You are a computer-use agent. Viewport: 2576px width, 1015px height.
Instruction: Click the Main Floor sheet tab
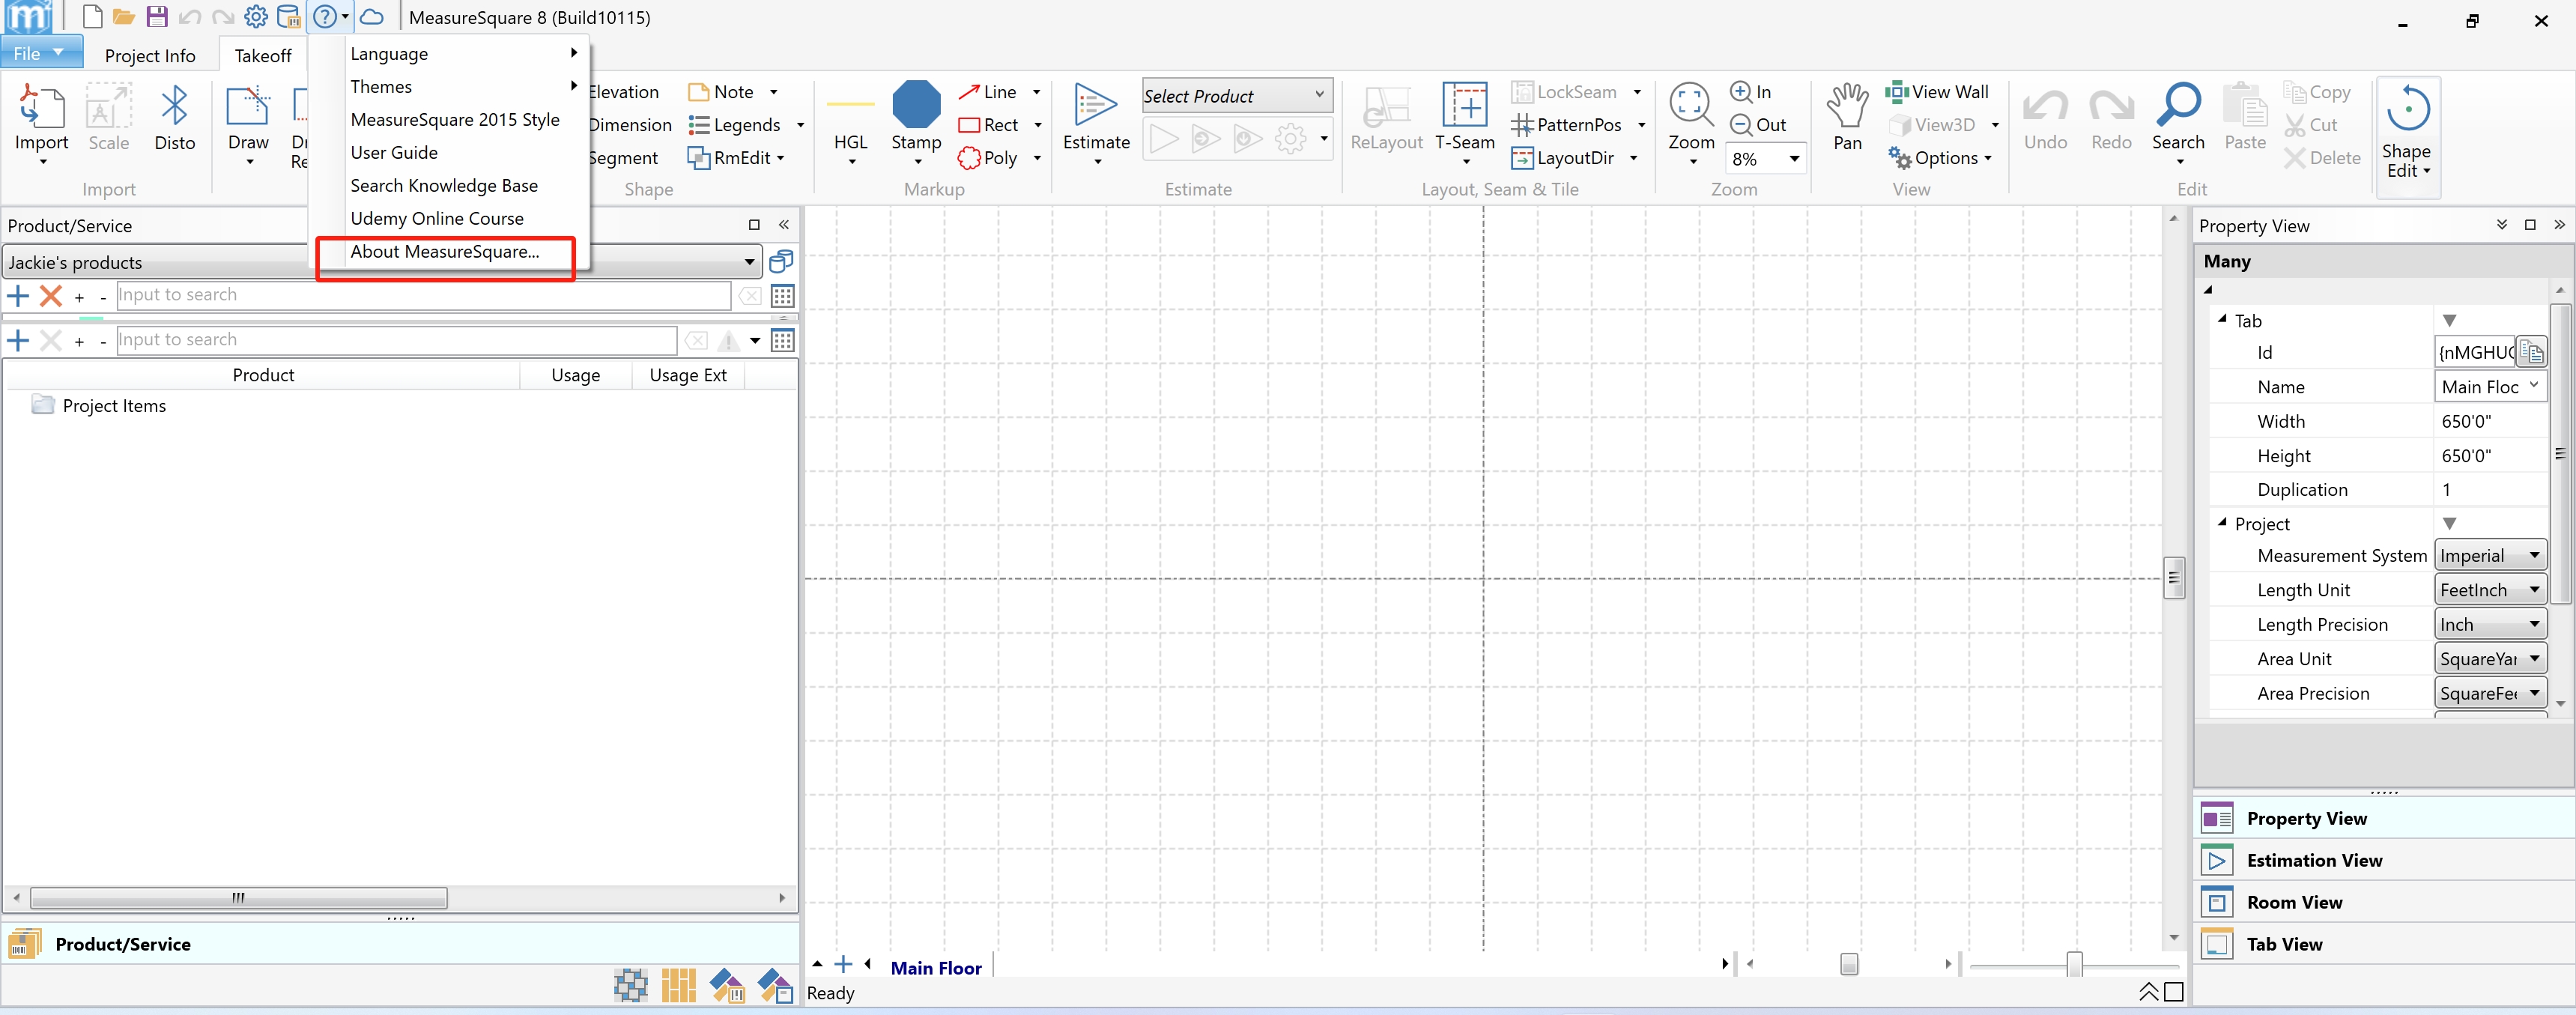(935, 968)
